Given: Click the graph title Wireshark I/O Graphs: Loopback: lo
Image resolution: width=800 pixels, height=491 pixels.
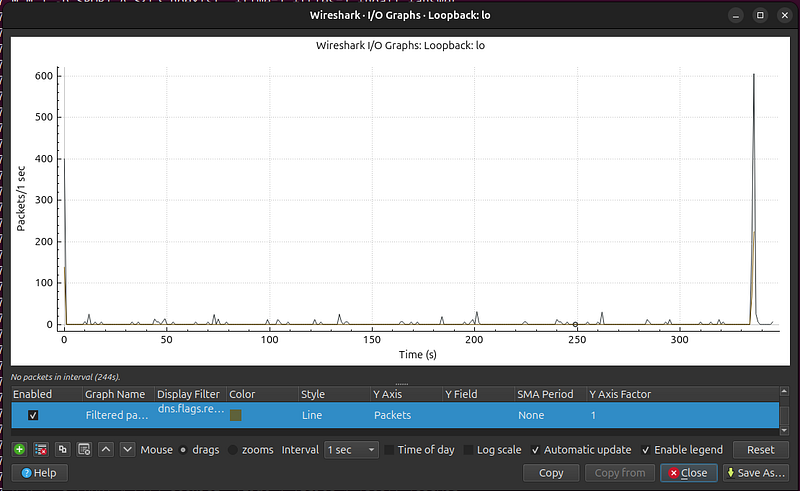Looking at the screenshot, I should pos(400,45).
